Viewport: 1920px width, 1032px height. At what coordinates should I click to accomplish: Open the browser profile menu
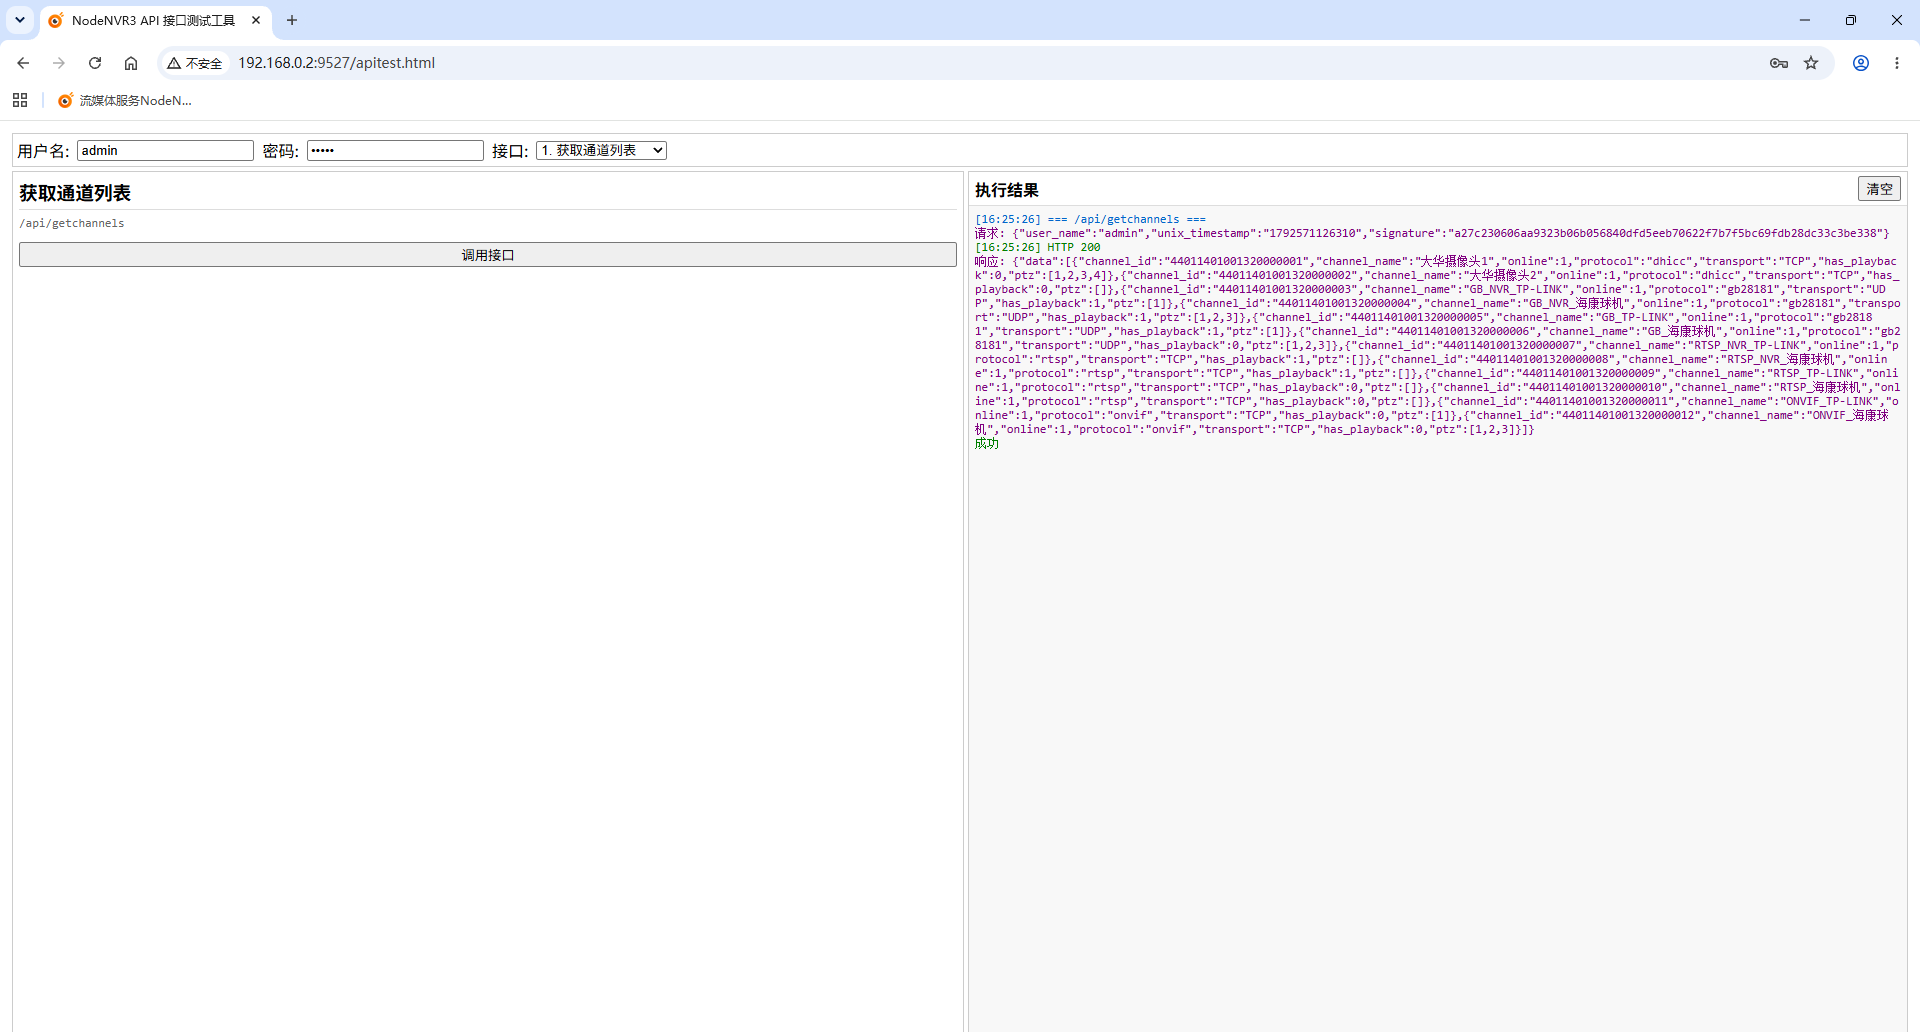tap(1861, 63)
